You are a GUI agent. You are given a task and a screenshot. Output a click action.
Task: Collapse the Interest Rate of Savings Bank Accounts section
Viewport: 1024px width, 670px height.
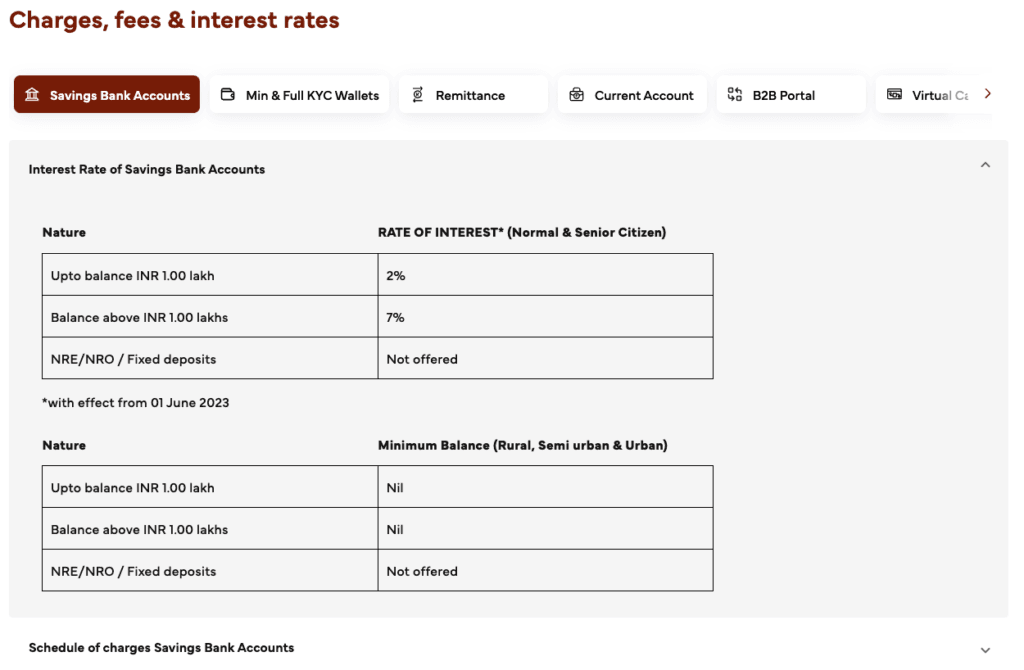tap(985, 165)
